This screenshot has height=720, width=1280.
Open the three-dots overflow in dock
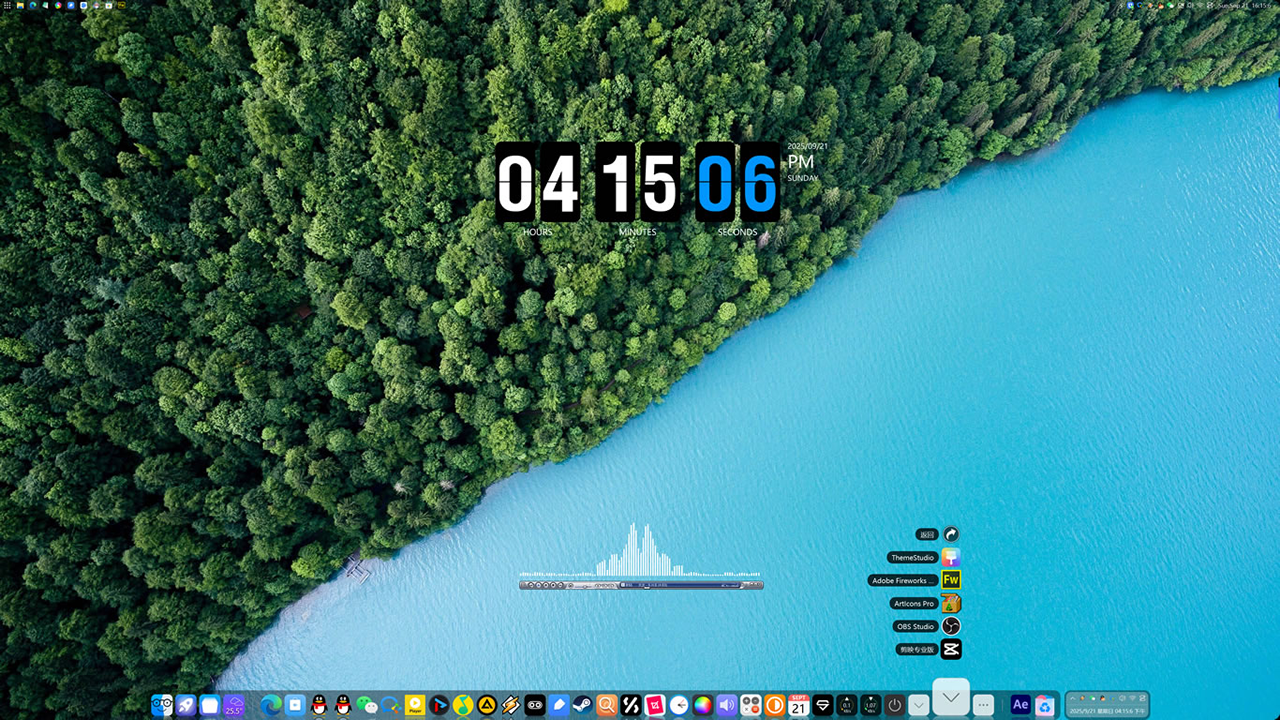point(983,705)
